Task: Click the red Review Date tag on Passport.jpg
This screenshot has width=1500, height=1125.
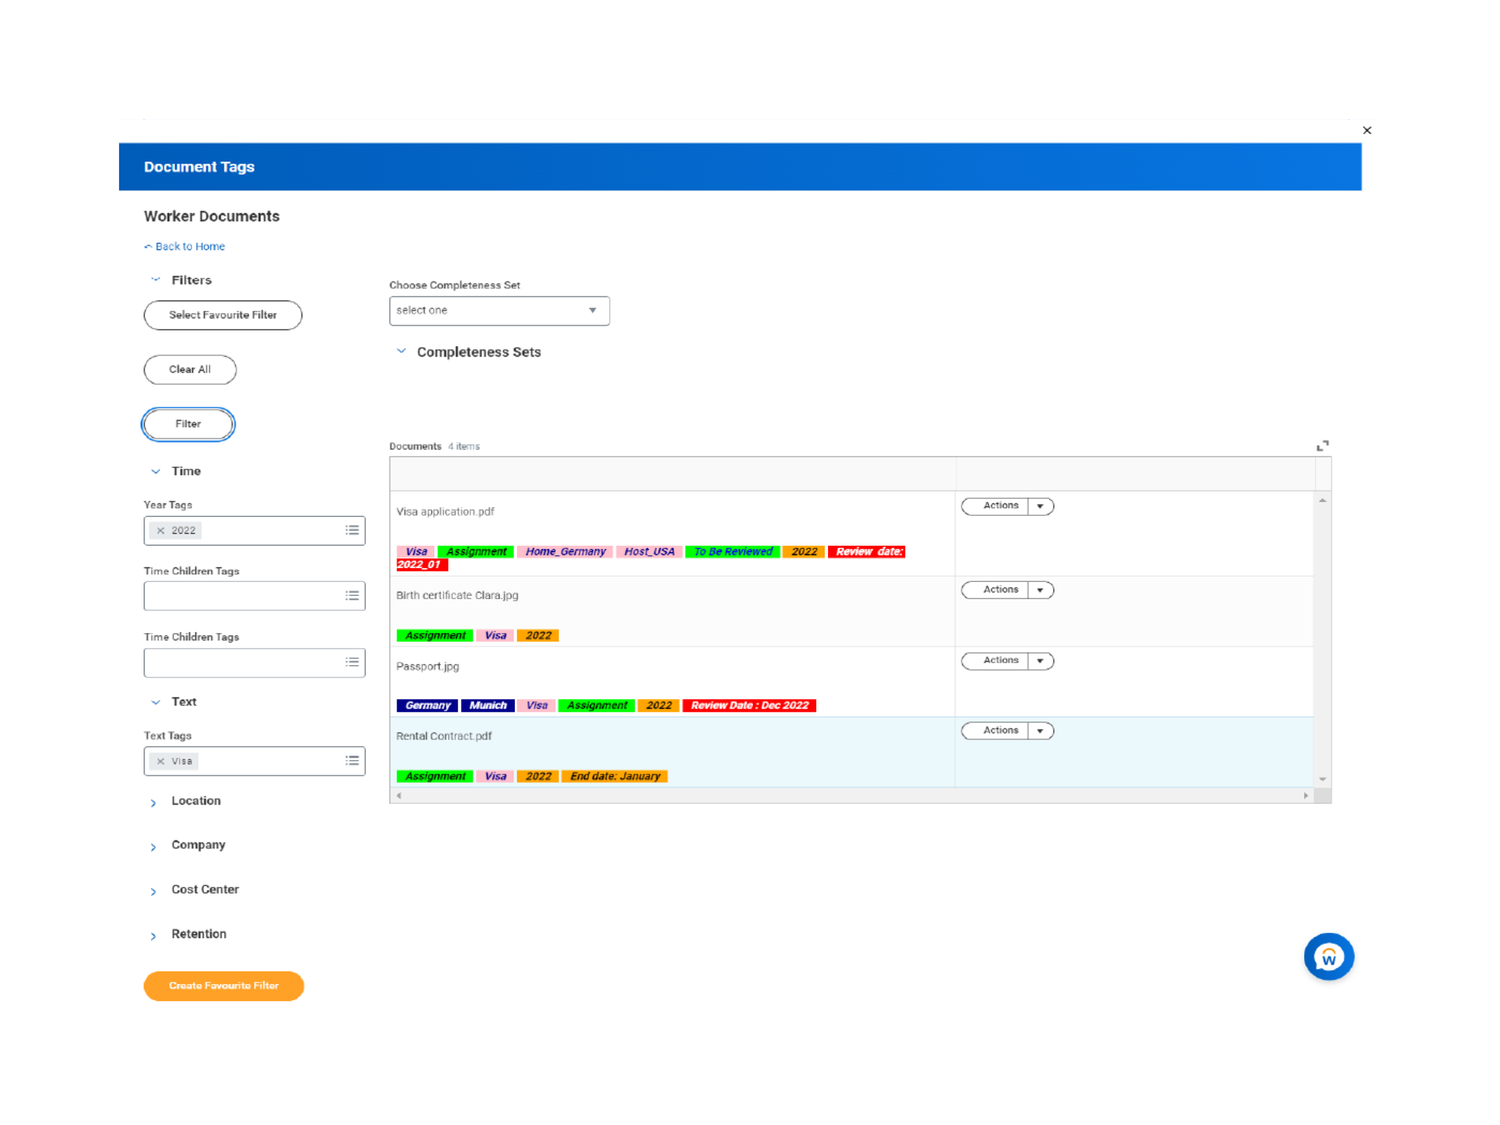Action: pos(749,705)
